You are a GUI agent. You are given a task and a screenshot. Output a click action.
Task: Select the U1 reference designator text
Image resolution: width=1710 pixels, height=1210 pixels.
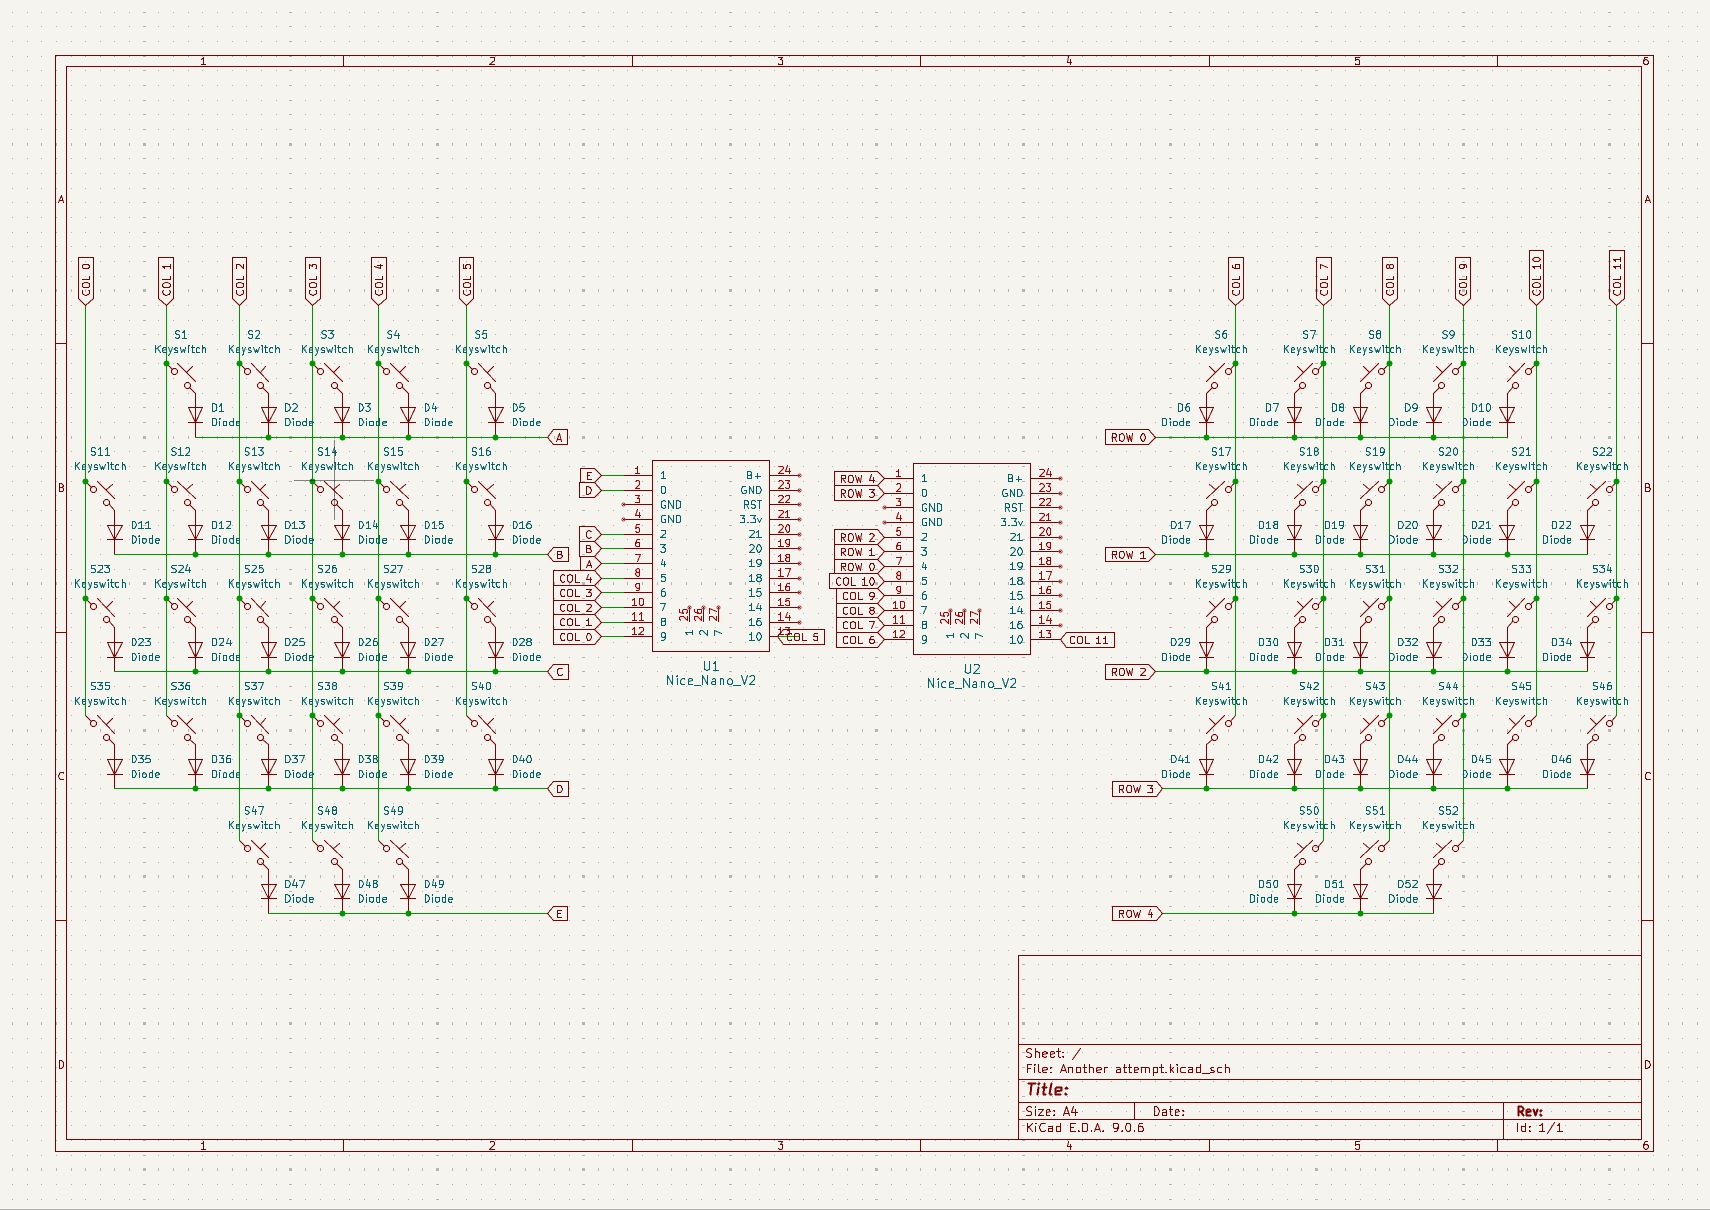tap(710, 666)
